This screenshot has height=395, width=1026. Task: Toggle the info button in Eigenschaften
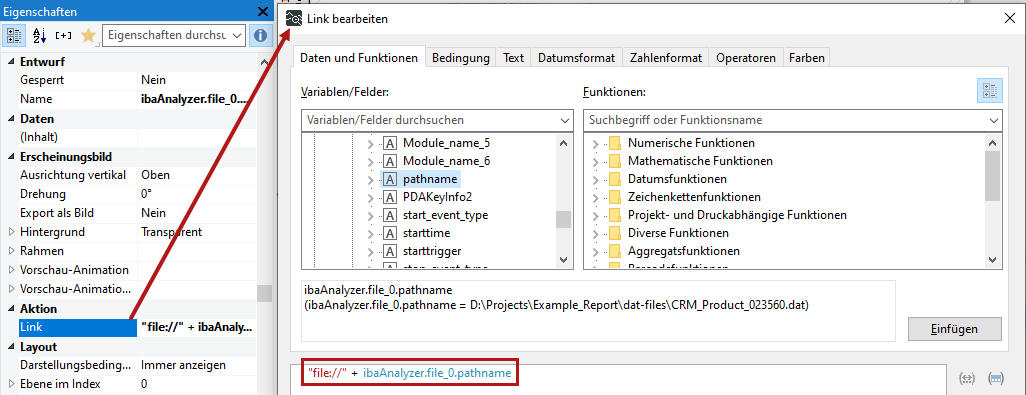coord(260,35)
